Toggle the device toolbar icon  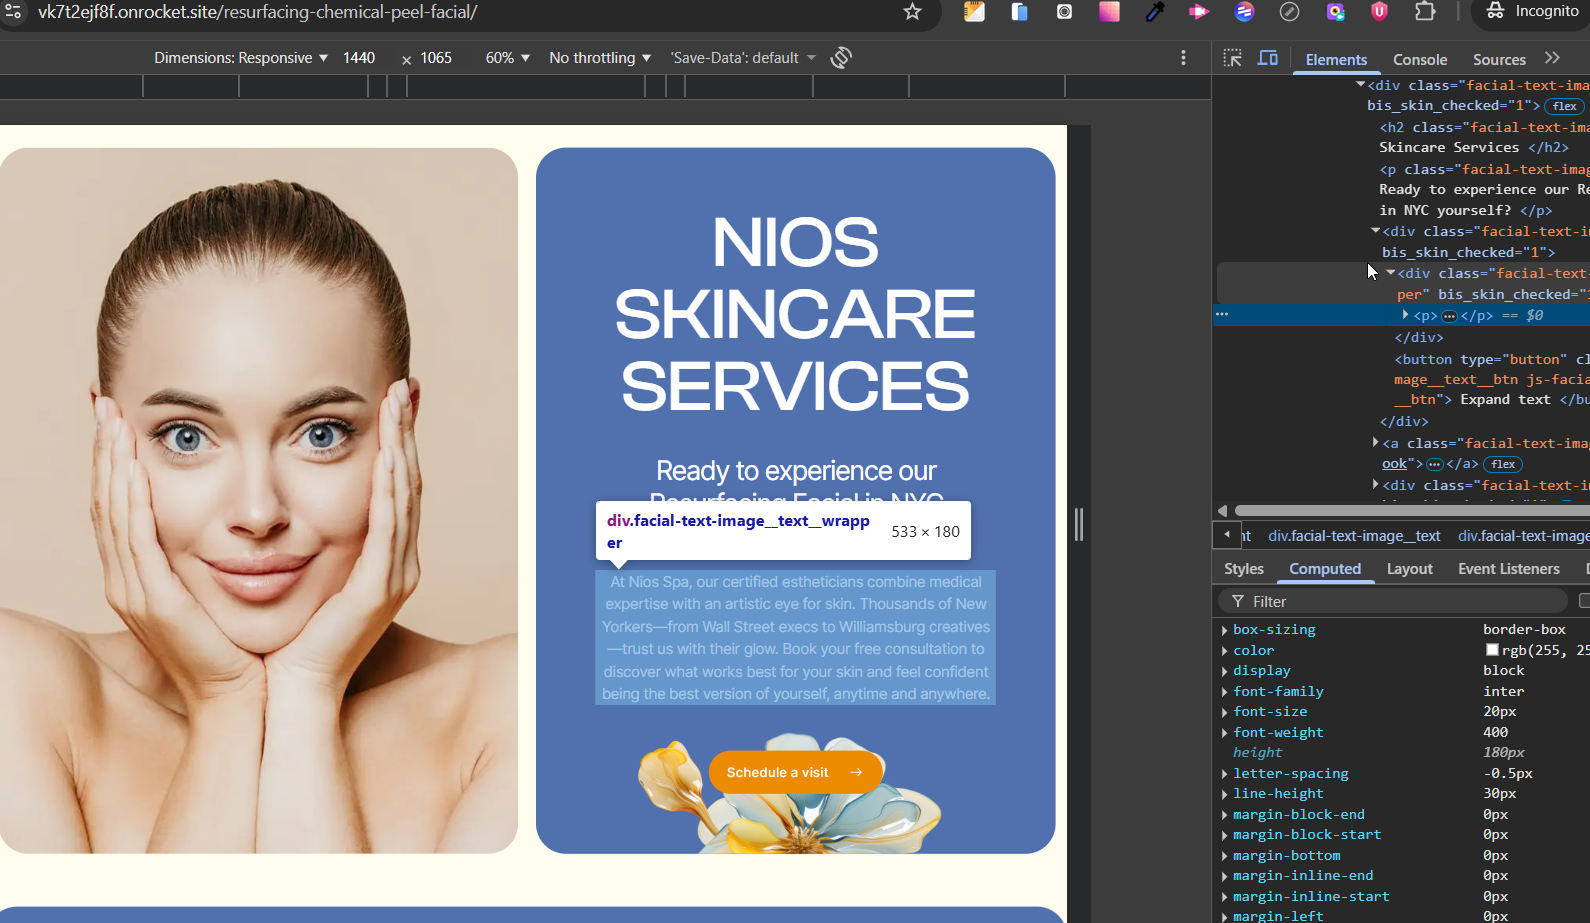1267,58
